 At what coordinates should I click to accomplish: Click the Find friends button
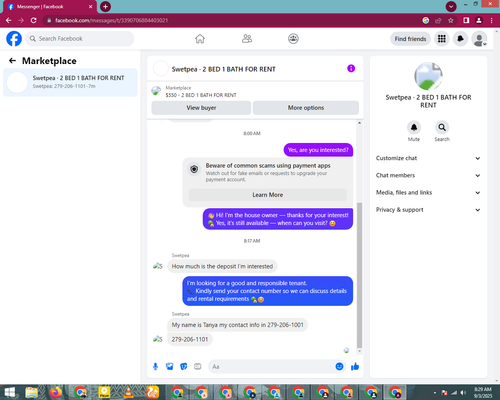click(x=410, y=39)
